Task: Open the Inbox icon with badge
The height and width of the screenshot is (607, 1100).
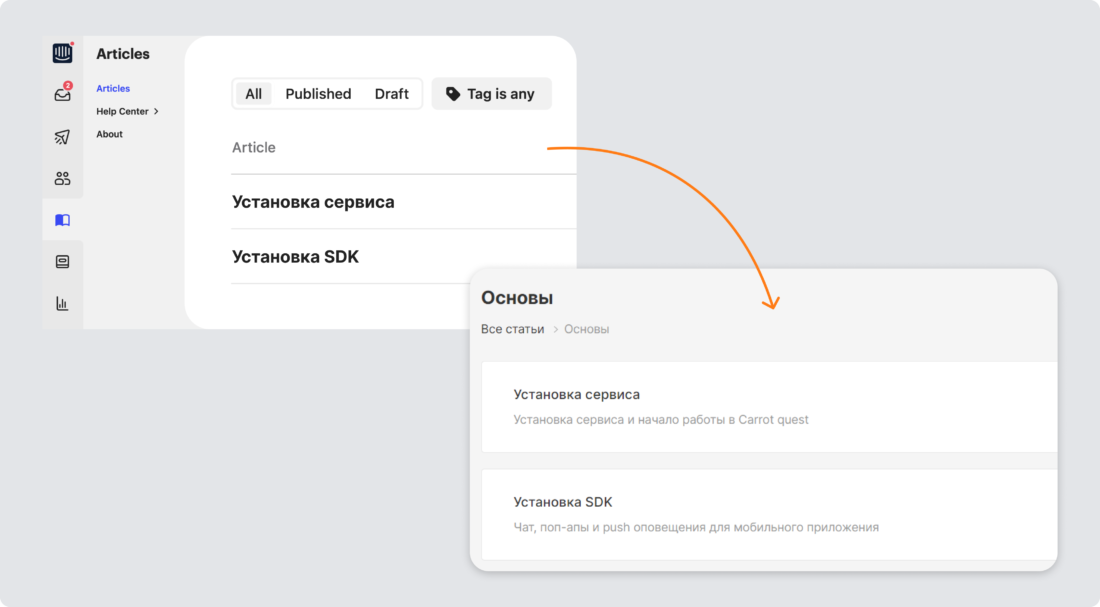Action: [62, 94]
